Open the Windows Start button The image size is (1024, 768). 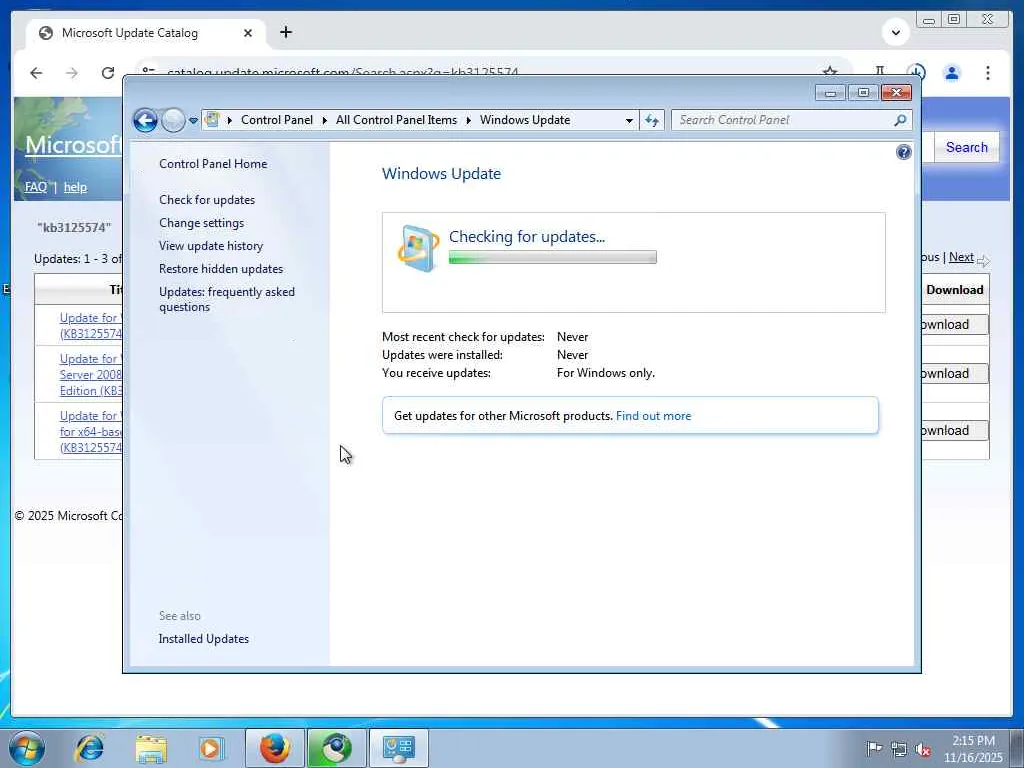point(27,748)
